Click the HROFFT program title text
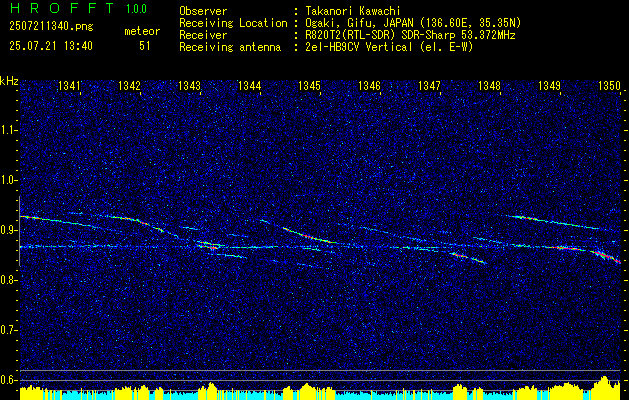 tap(62, 8)
